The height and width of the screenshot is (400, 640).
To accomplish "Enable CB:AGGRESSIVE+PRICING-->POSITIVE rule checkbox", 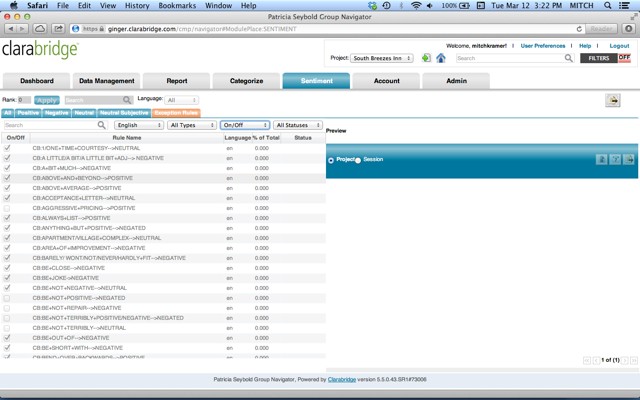I will [x=7, y=208].
